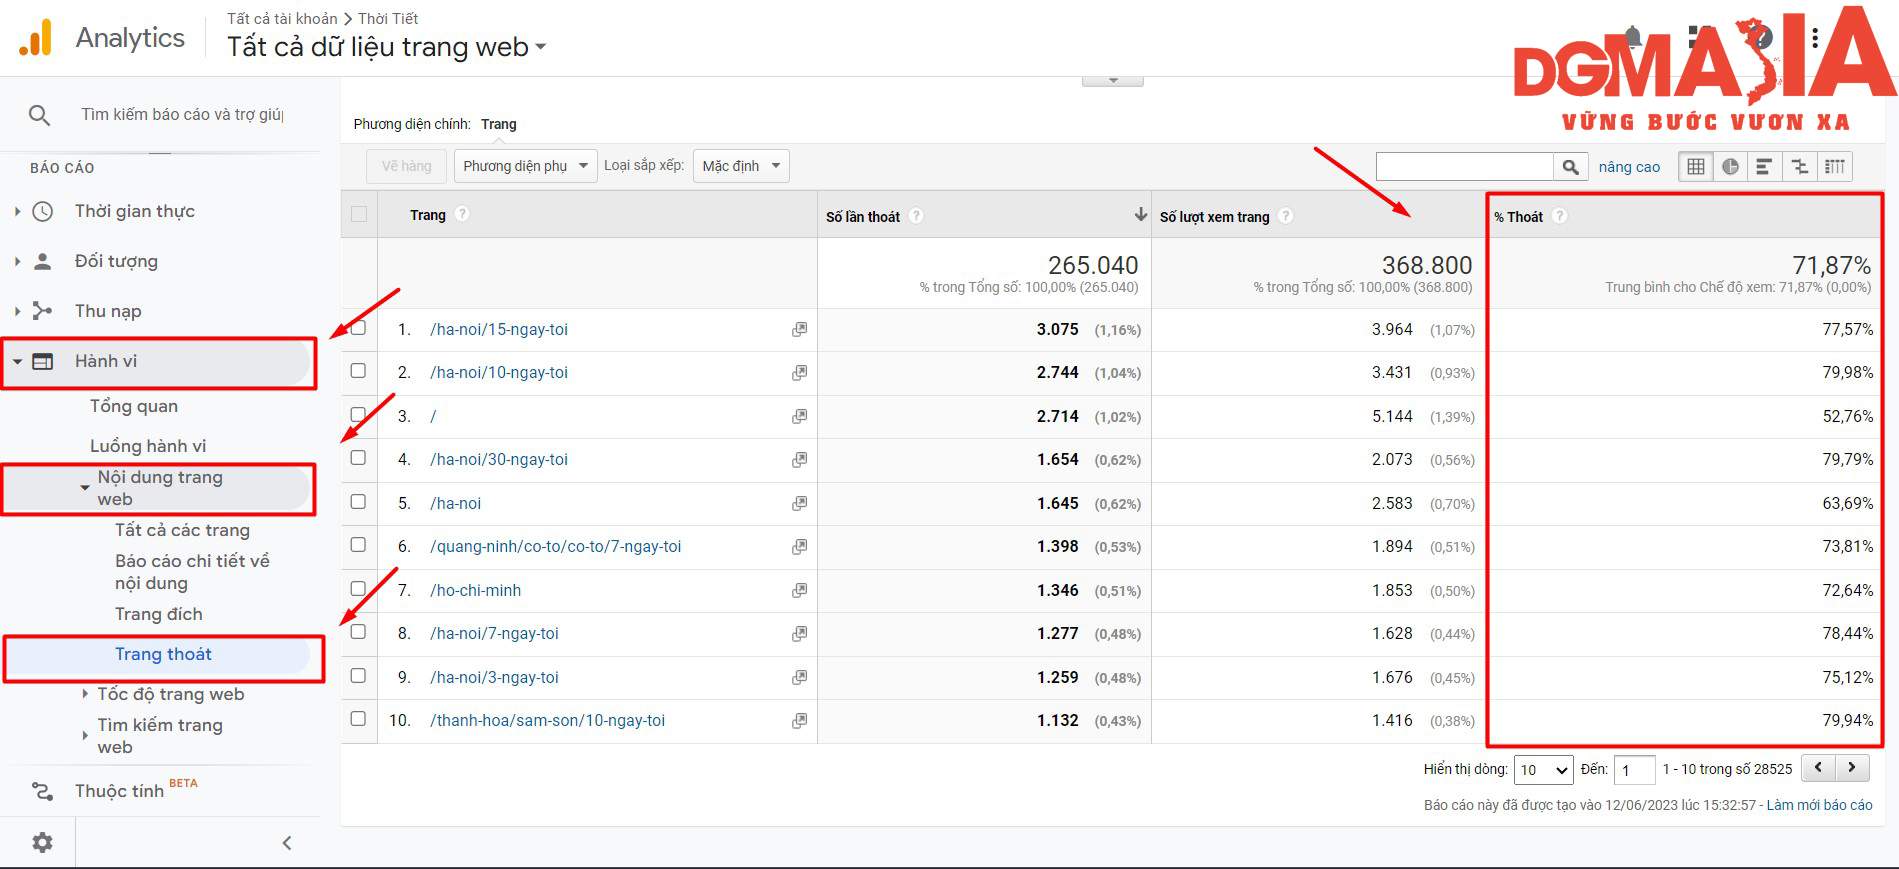Expand the Đối tượng section
This screenshot has height=869, width=1899.
coord(116,261)
